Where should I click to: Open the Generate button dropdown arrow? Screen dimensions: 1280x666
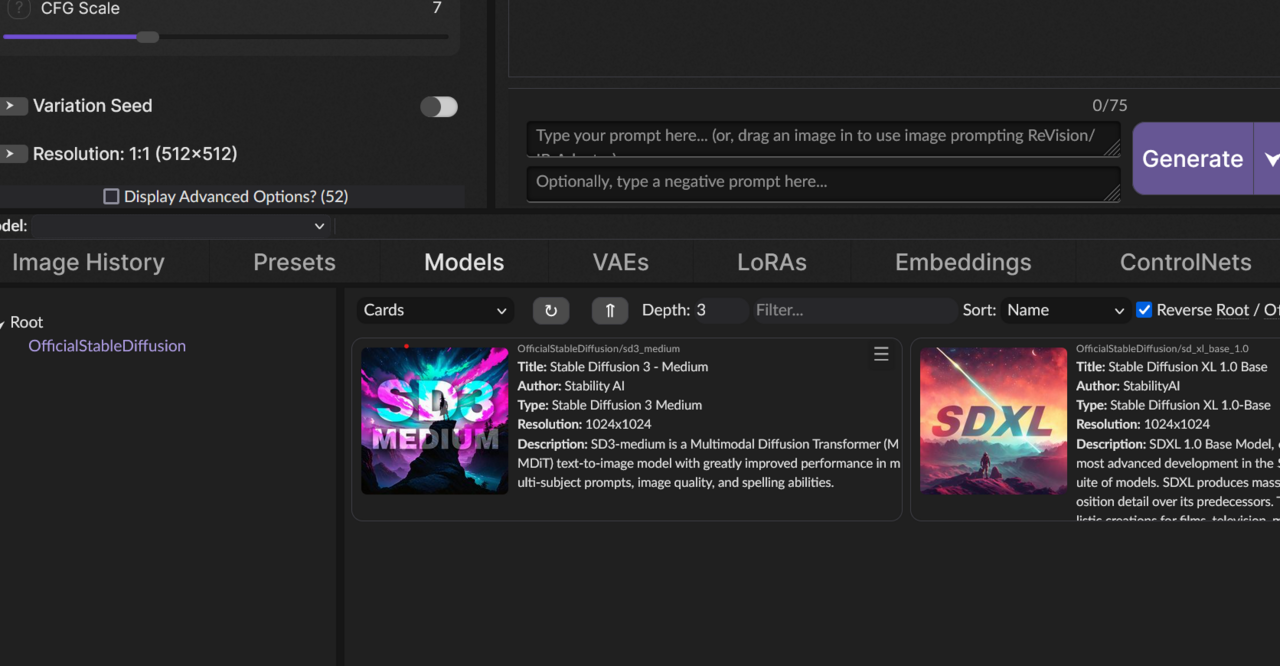click(x=1268, y=159)
